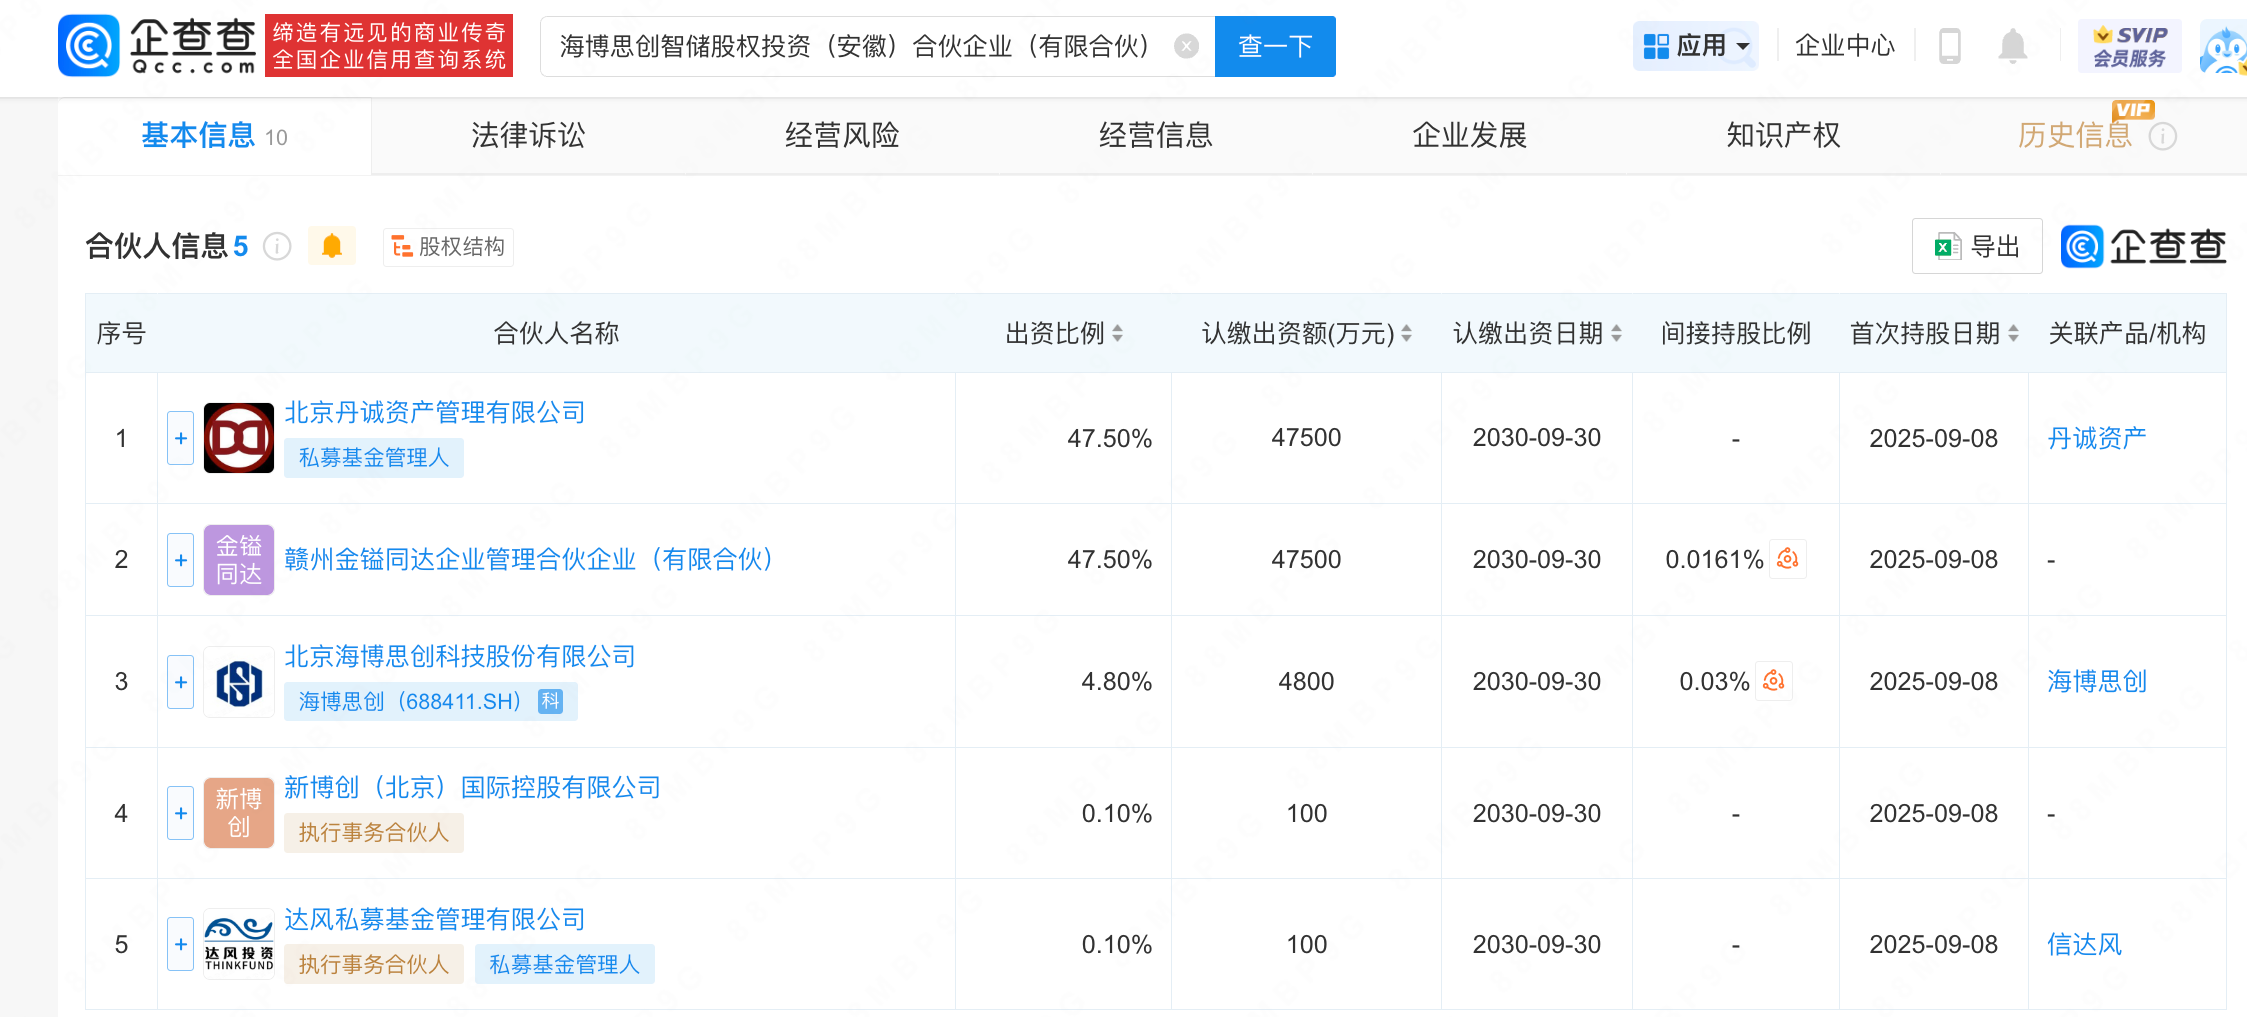Expand row 5 达风私募基金 details
Screen dimensions: 2248x1018
[x=180, y=944]
